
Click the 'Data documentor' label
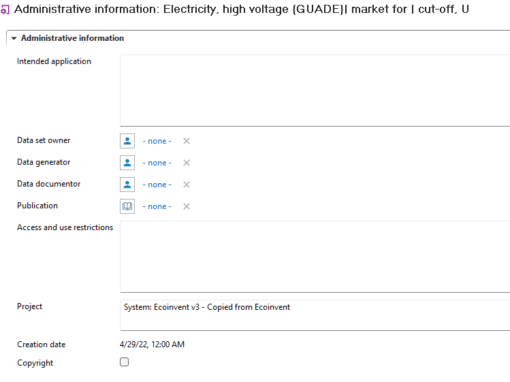49,184
